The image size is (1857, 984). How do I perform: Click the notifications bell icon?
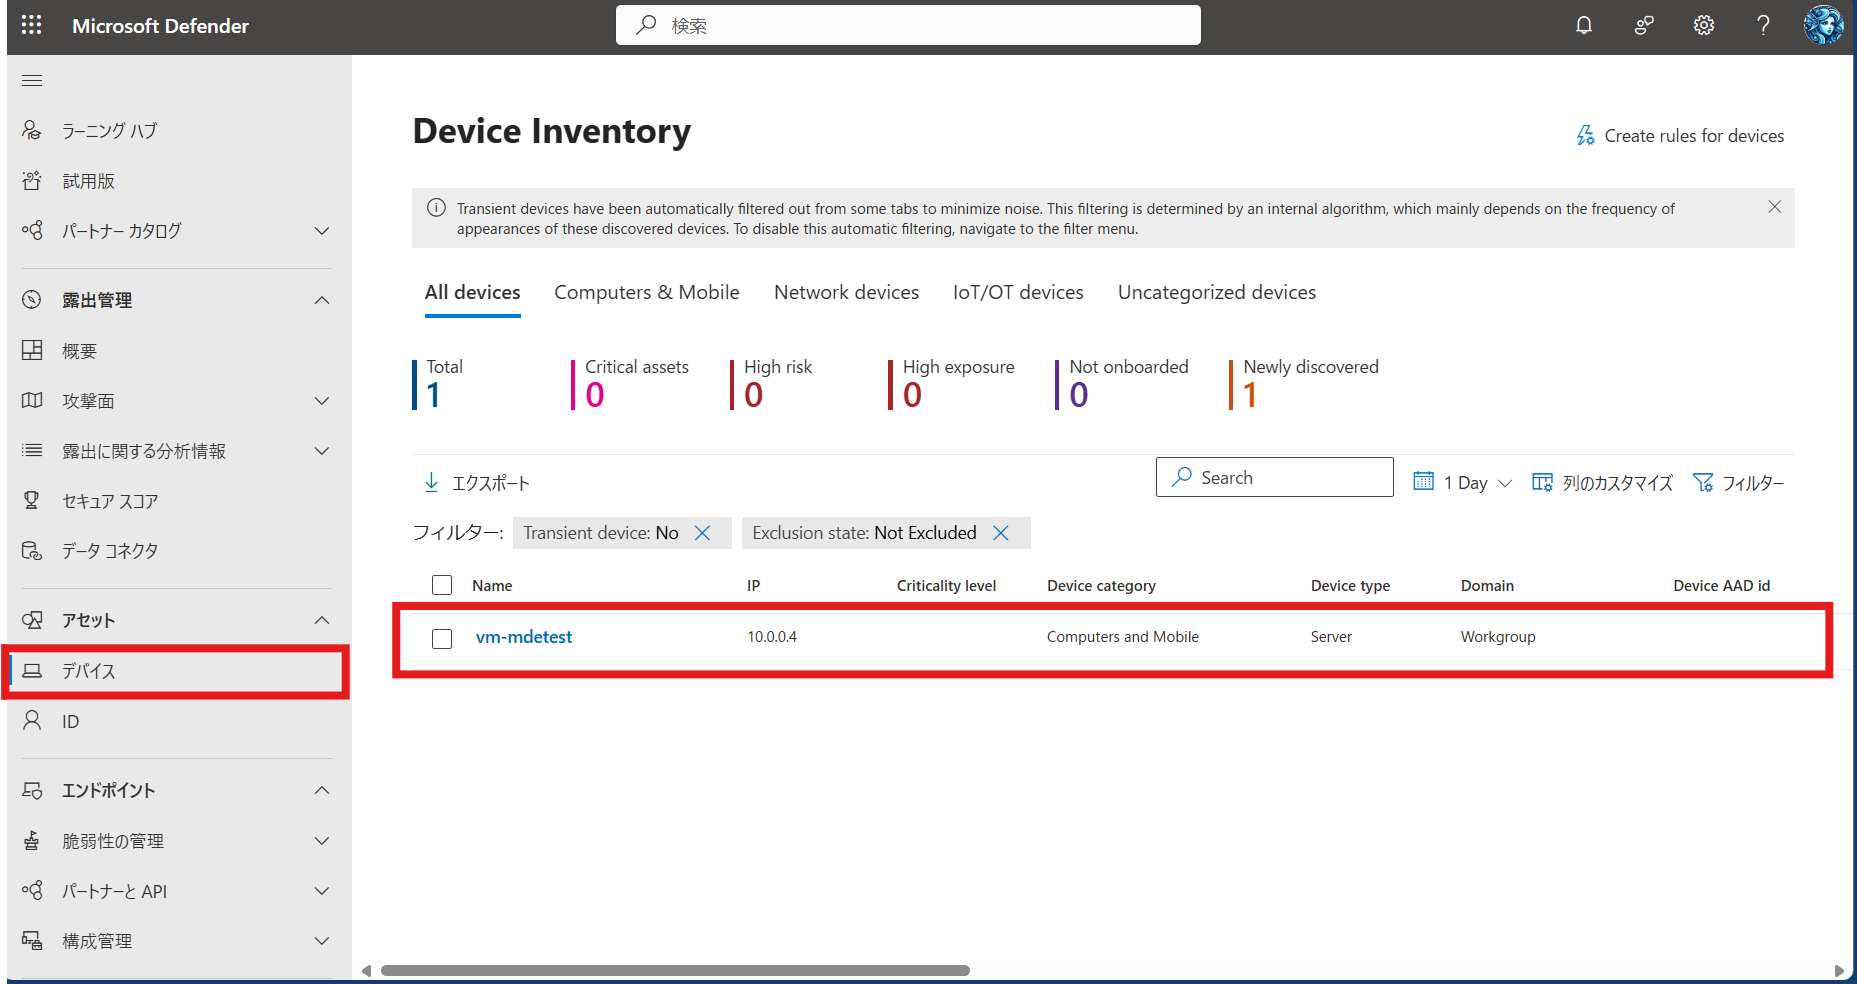pos(1584,25)
